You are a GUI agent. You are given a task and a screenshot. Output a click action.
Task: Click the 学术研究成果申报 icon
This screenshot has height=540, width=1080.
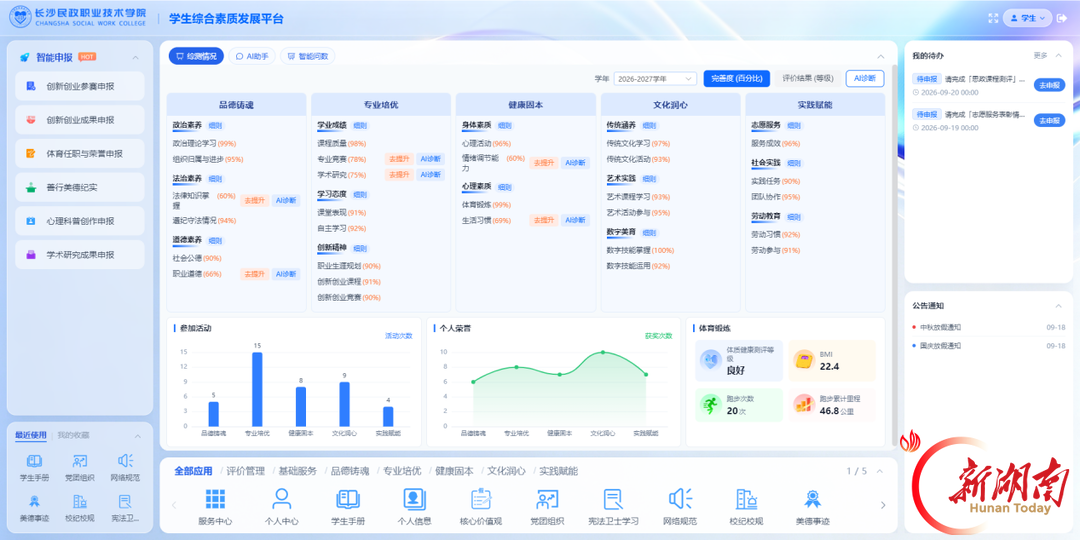pos(30,254)
